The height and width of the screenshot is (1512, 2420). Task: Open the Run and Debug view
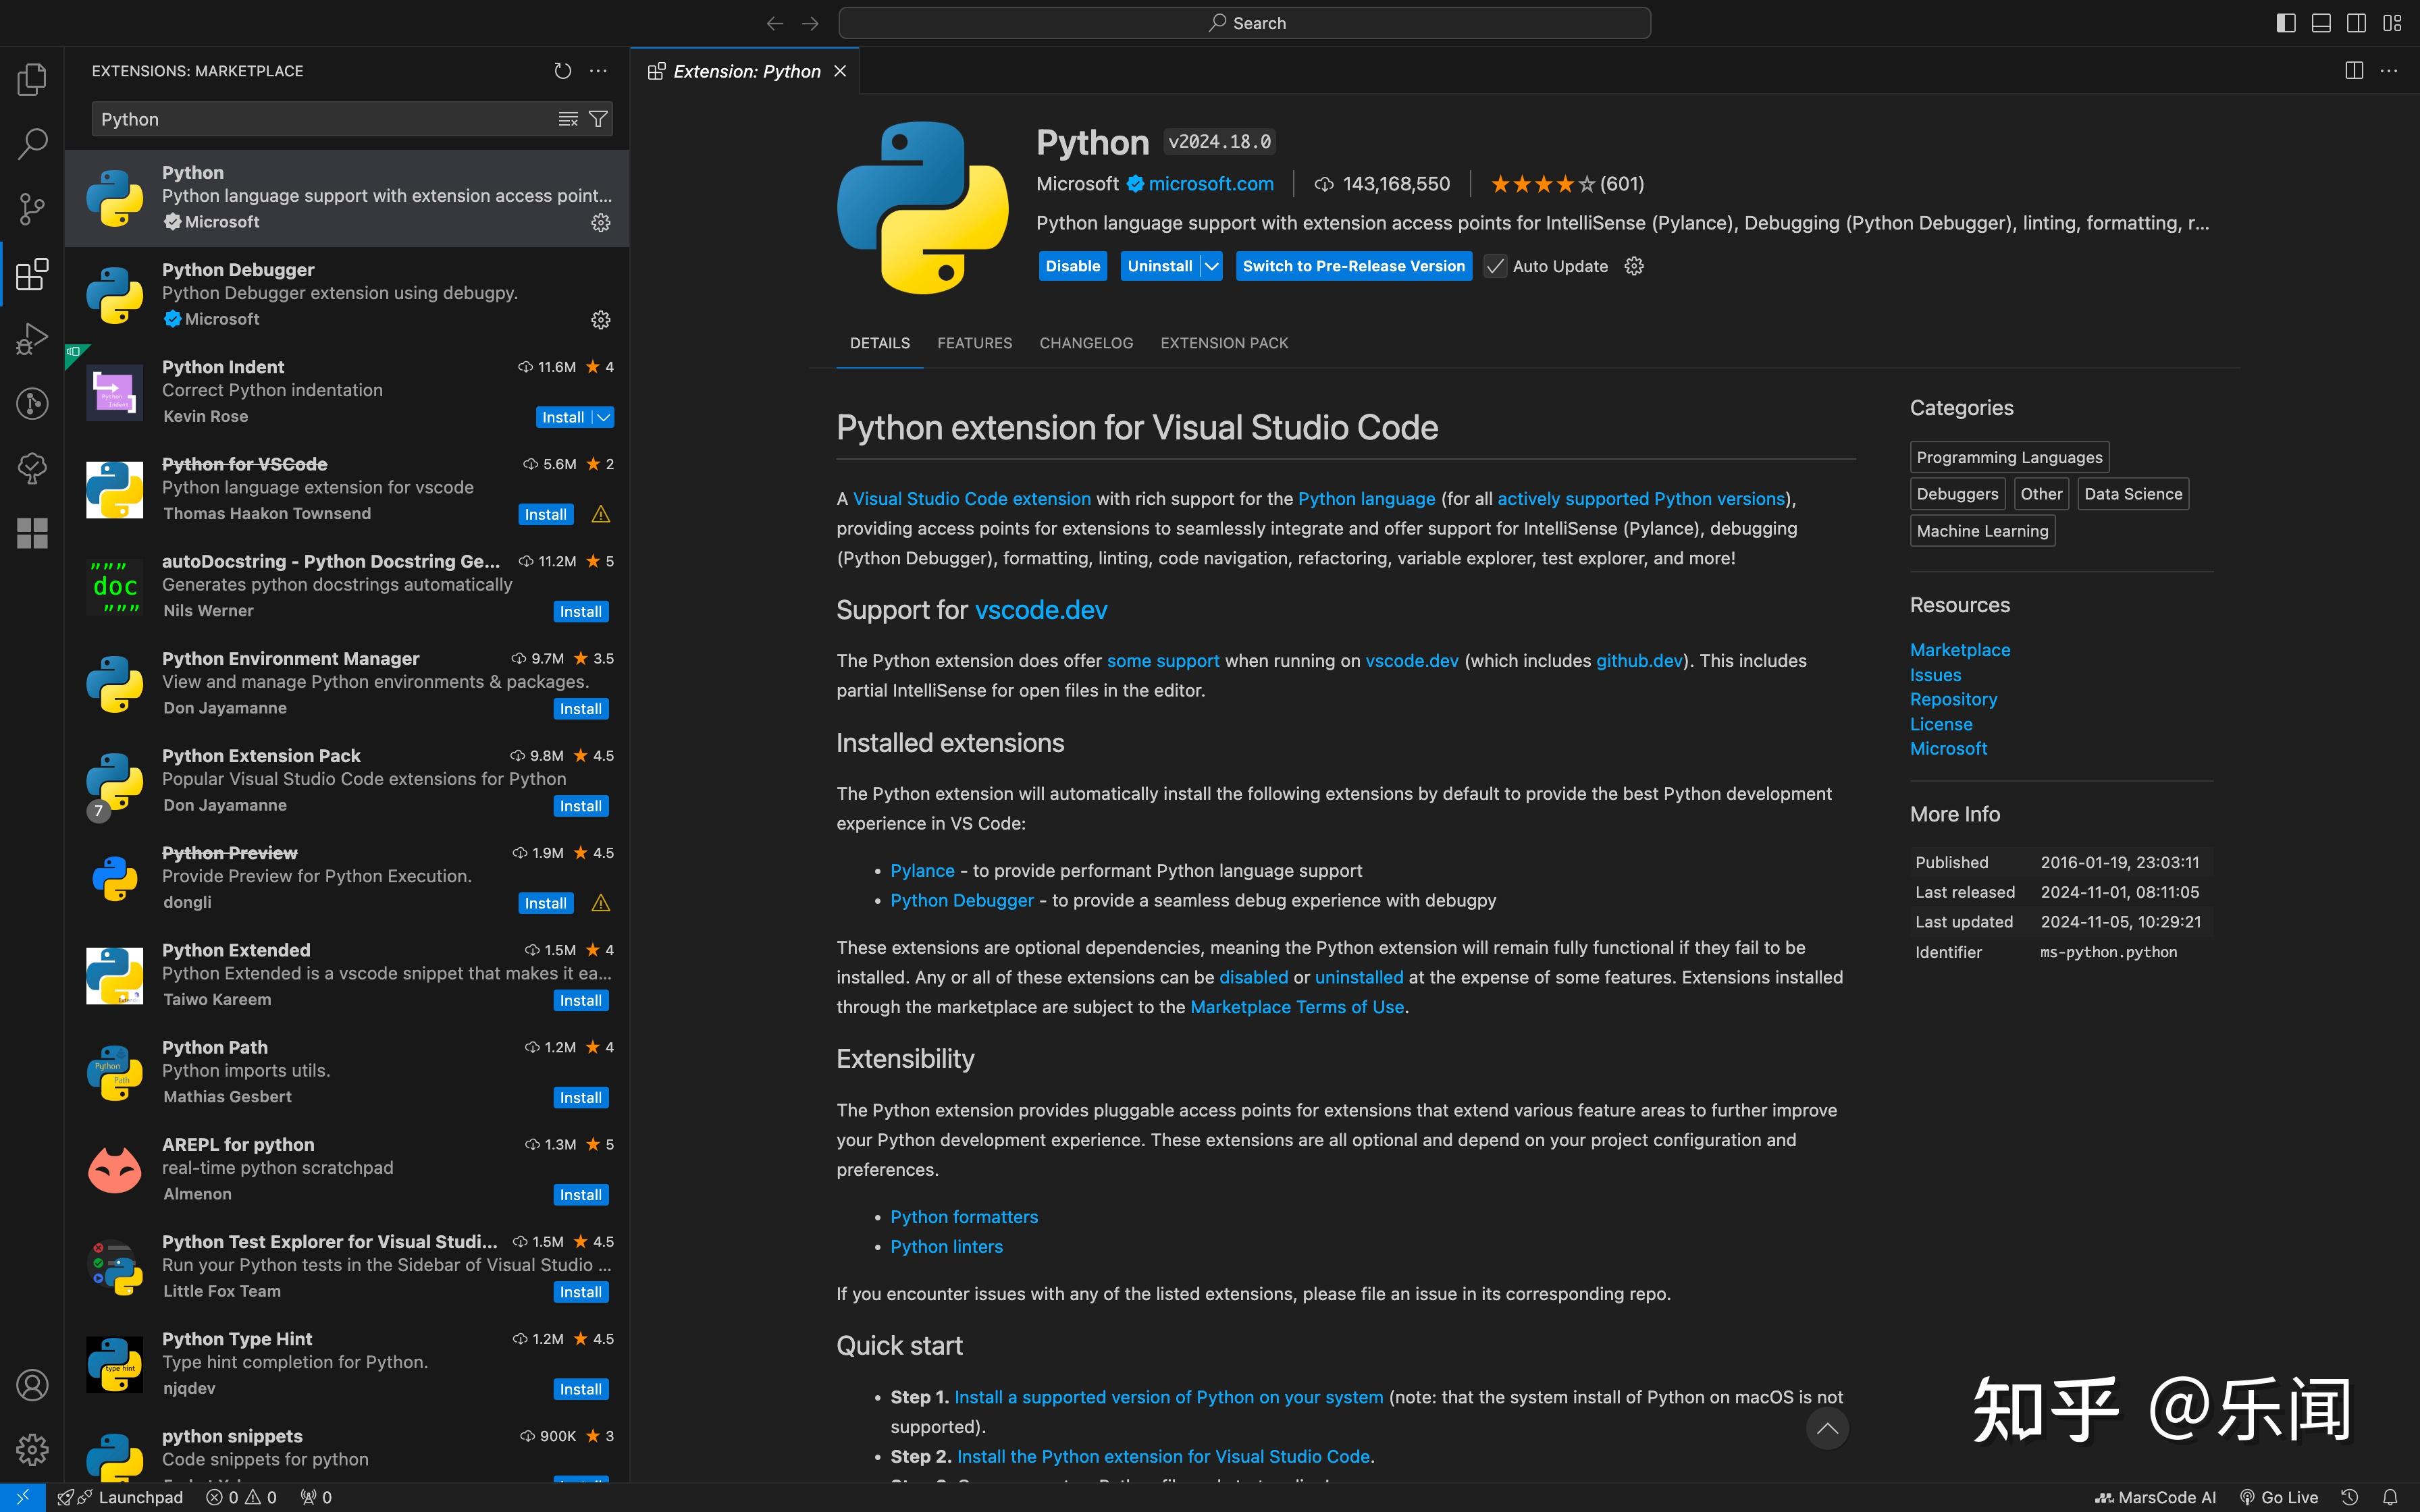(x=32, y=339)
